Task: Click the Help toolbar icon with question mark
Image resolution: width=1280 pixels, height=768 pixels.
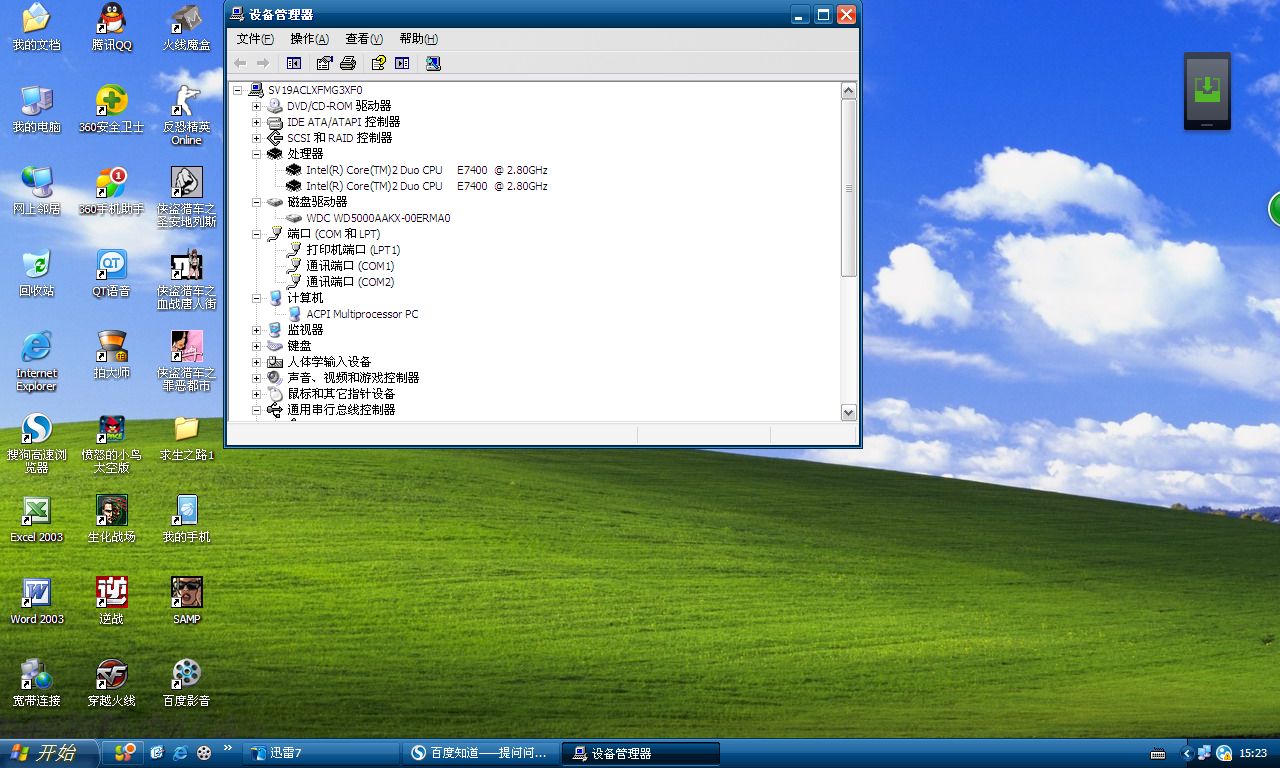Action: tap(378, 63)
